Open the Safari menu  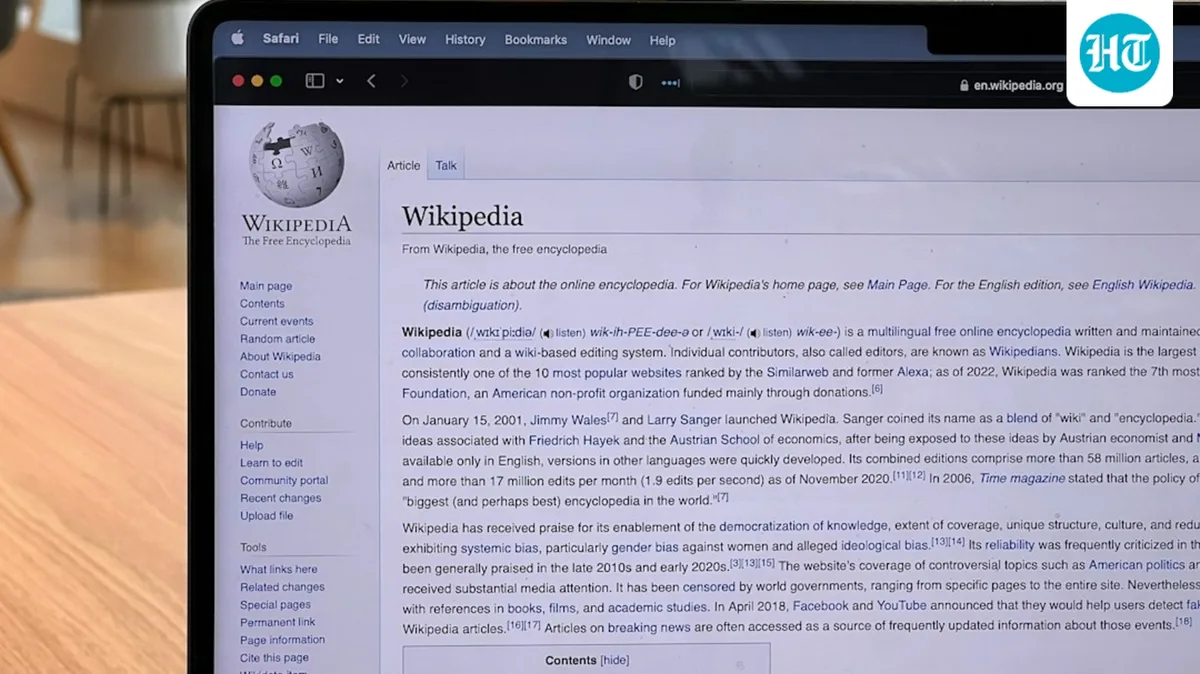pyautogui.click(x=281, y=38)
